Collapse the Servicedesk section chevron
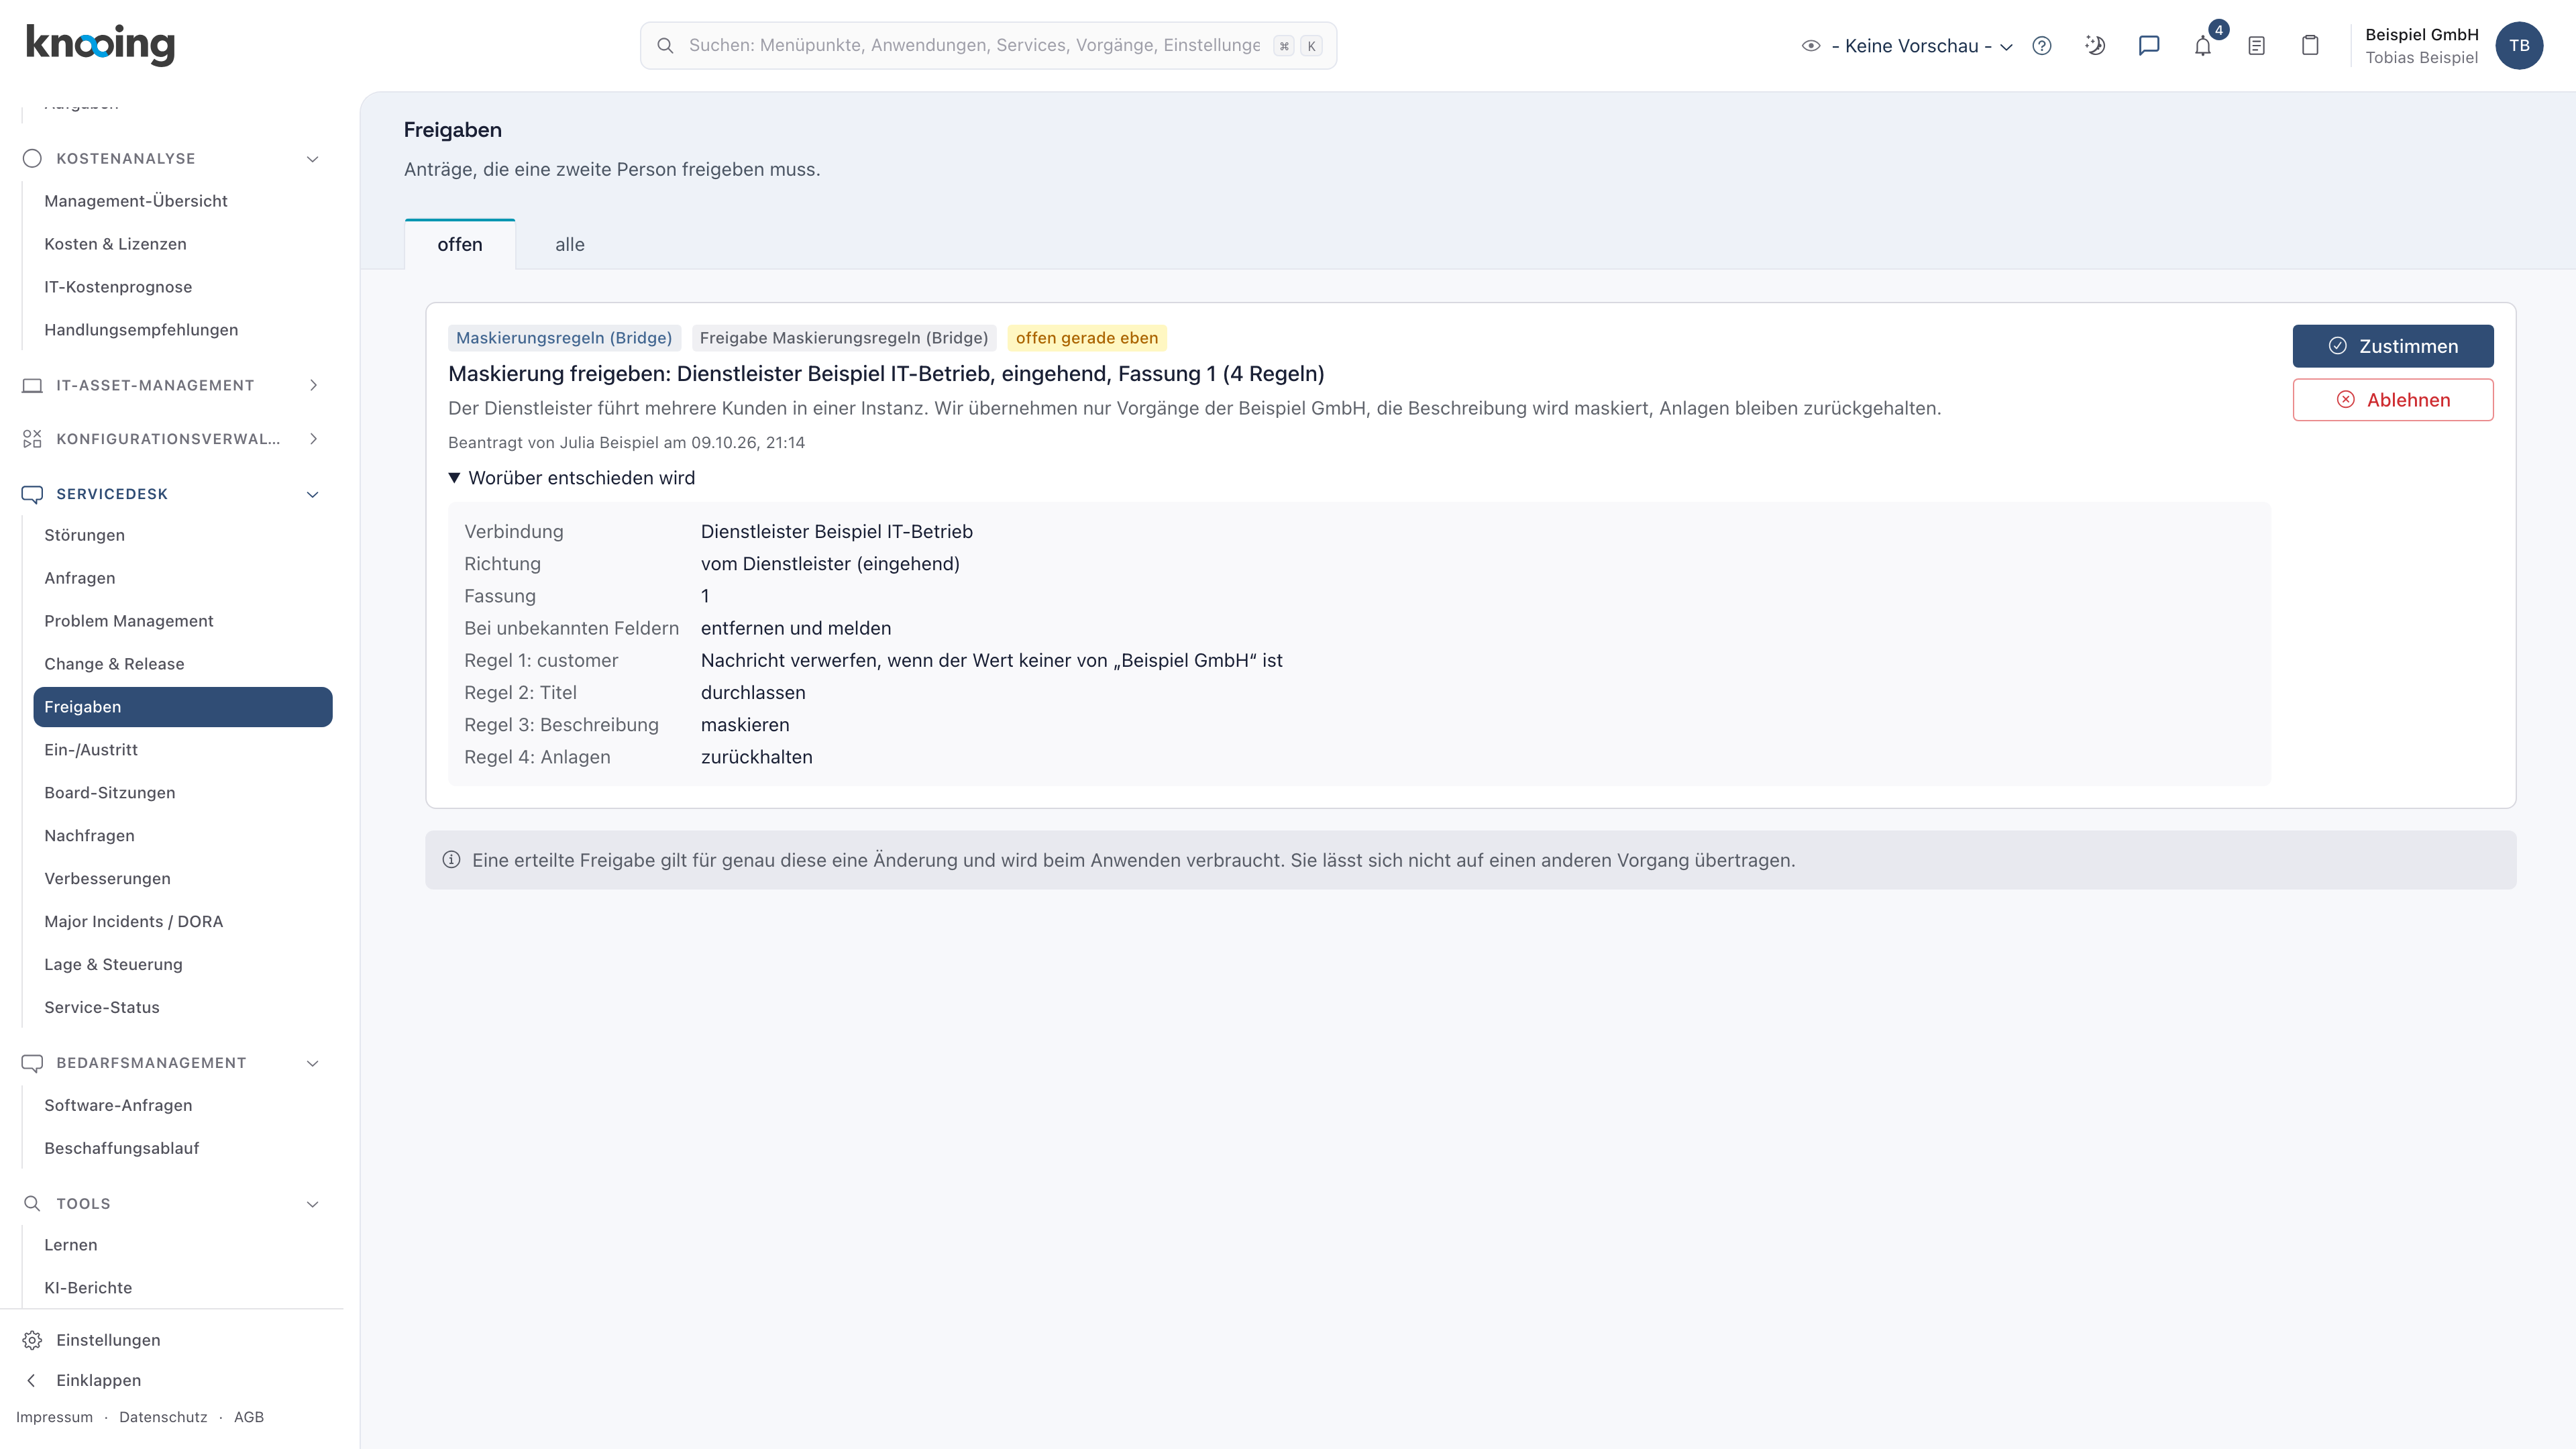The width and height of the screenshot is (2576, 1449). (313, 494)
